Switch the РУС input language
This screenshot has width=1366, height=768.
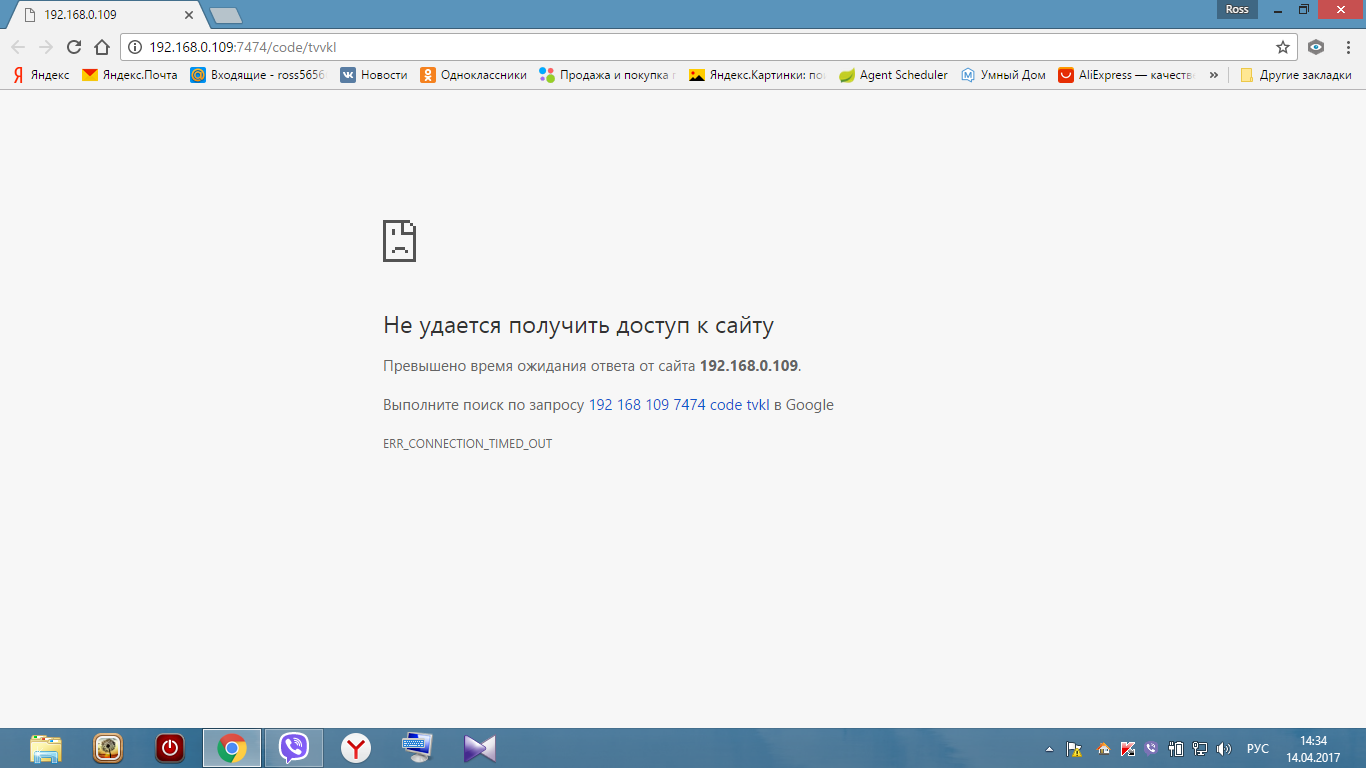(x=1258, y=749)
